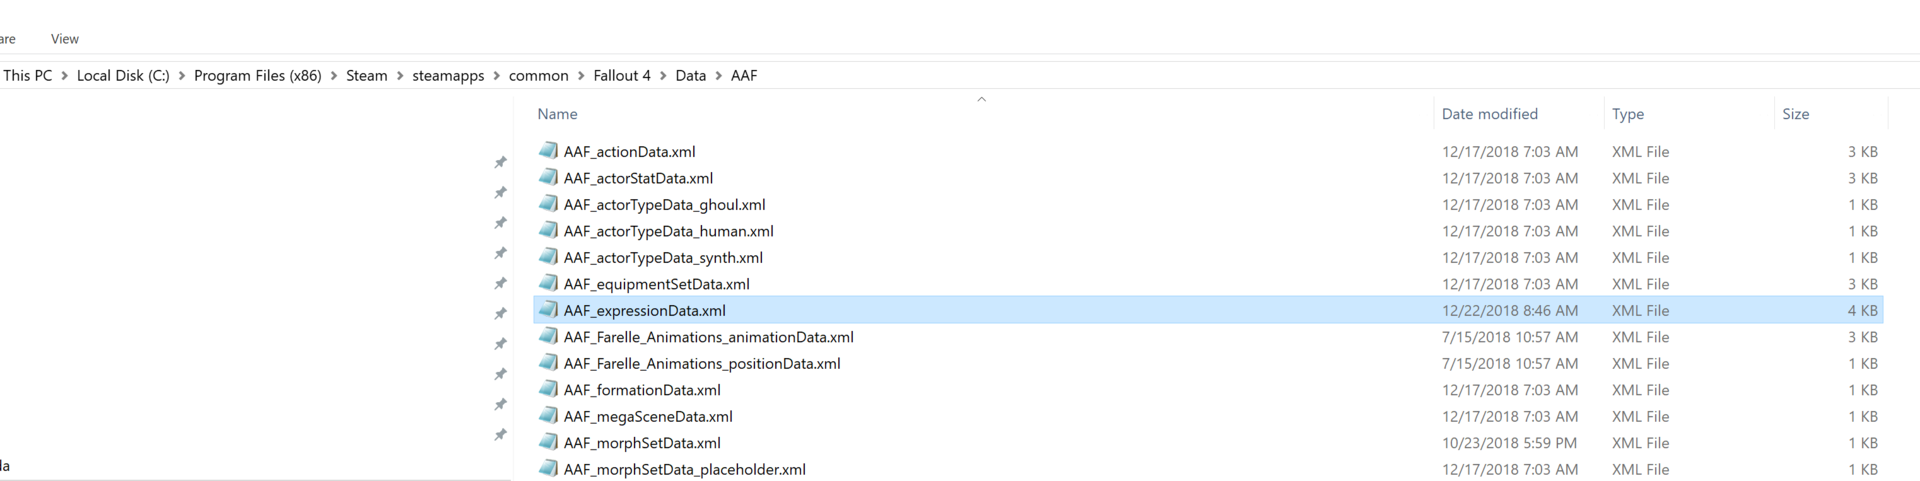
Task: Expand the chevron after Fallout 4
Action: pos(663,76)
